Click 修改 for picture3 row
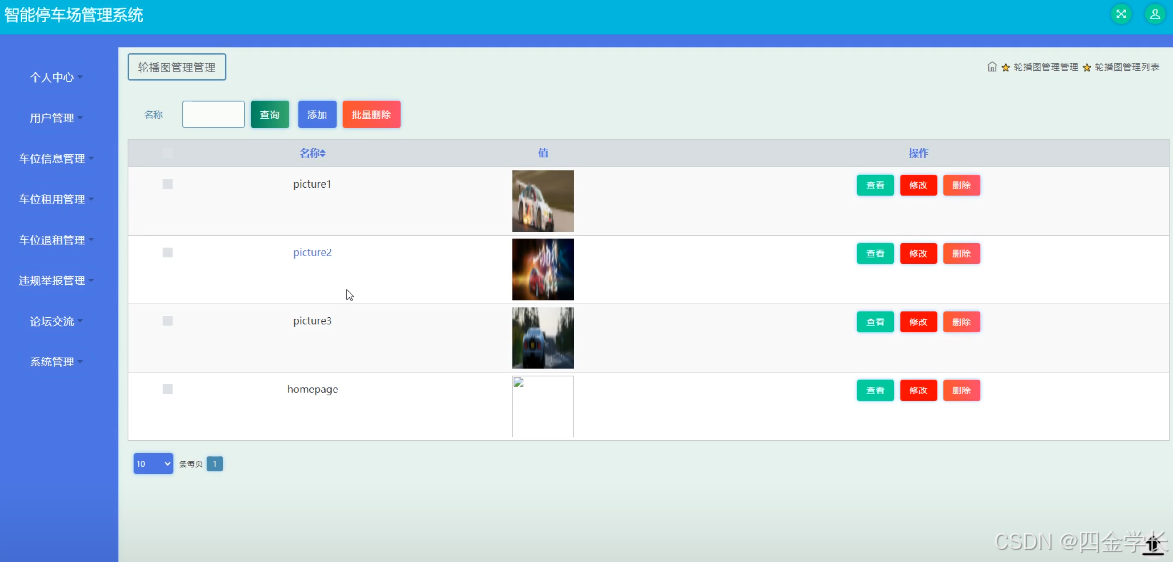The height and width of the screenshot is (562, 1173). point(919,322)
